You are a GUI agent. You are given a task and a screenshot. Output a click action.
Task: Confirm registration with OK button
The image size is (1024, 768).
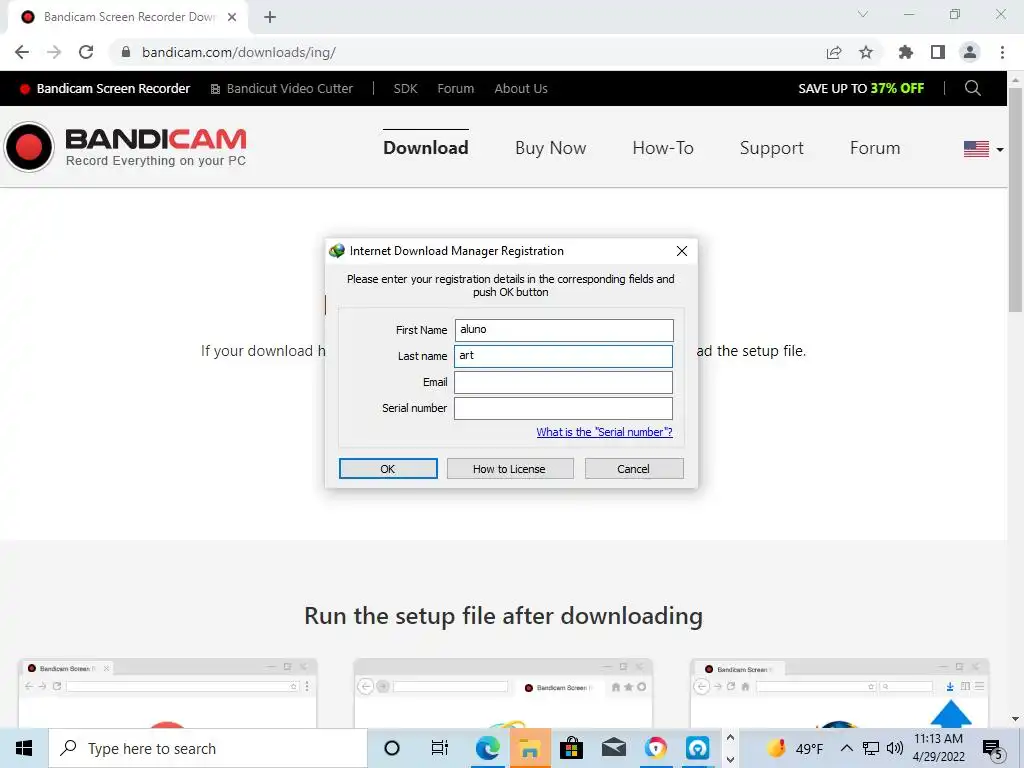coord(388,469)
